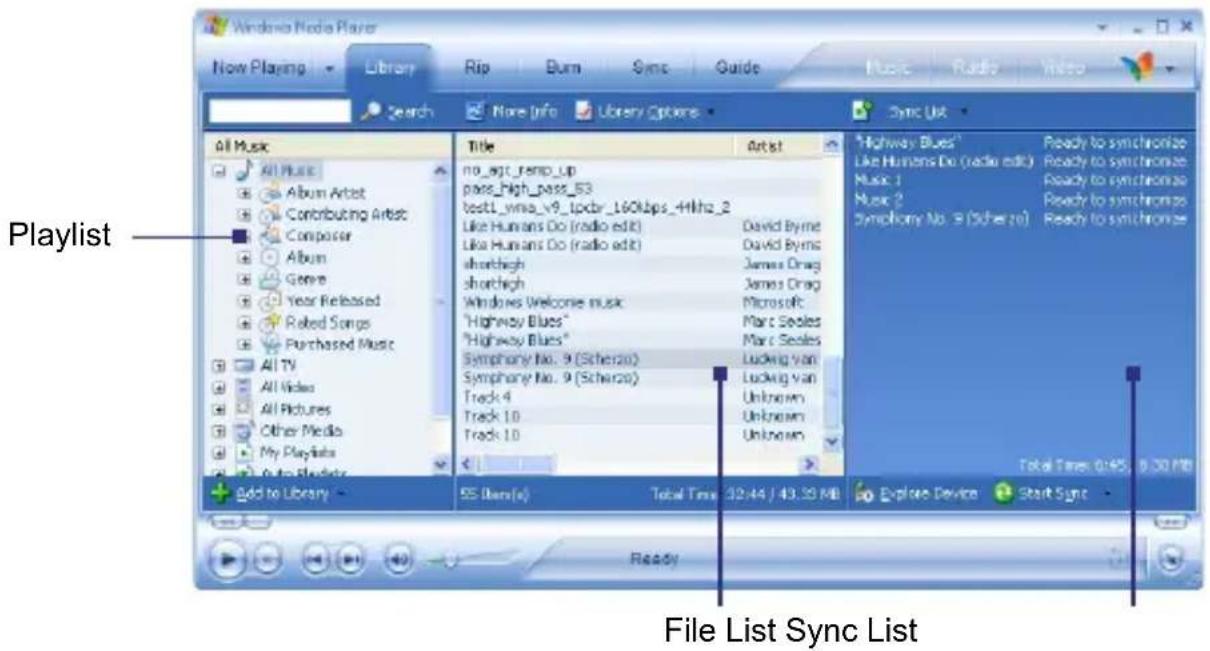The width and height of the screenshot is (1210, 651).
Task: Click the Rated Songs star icon
Action: tap(271, 323)
